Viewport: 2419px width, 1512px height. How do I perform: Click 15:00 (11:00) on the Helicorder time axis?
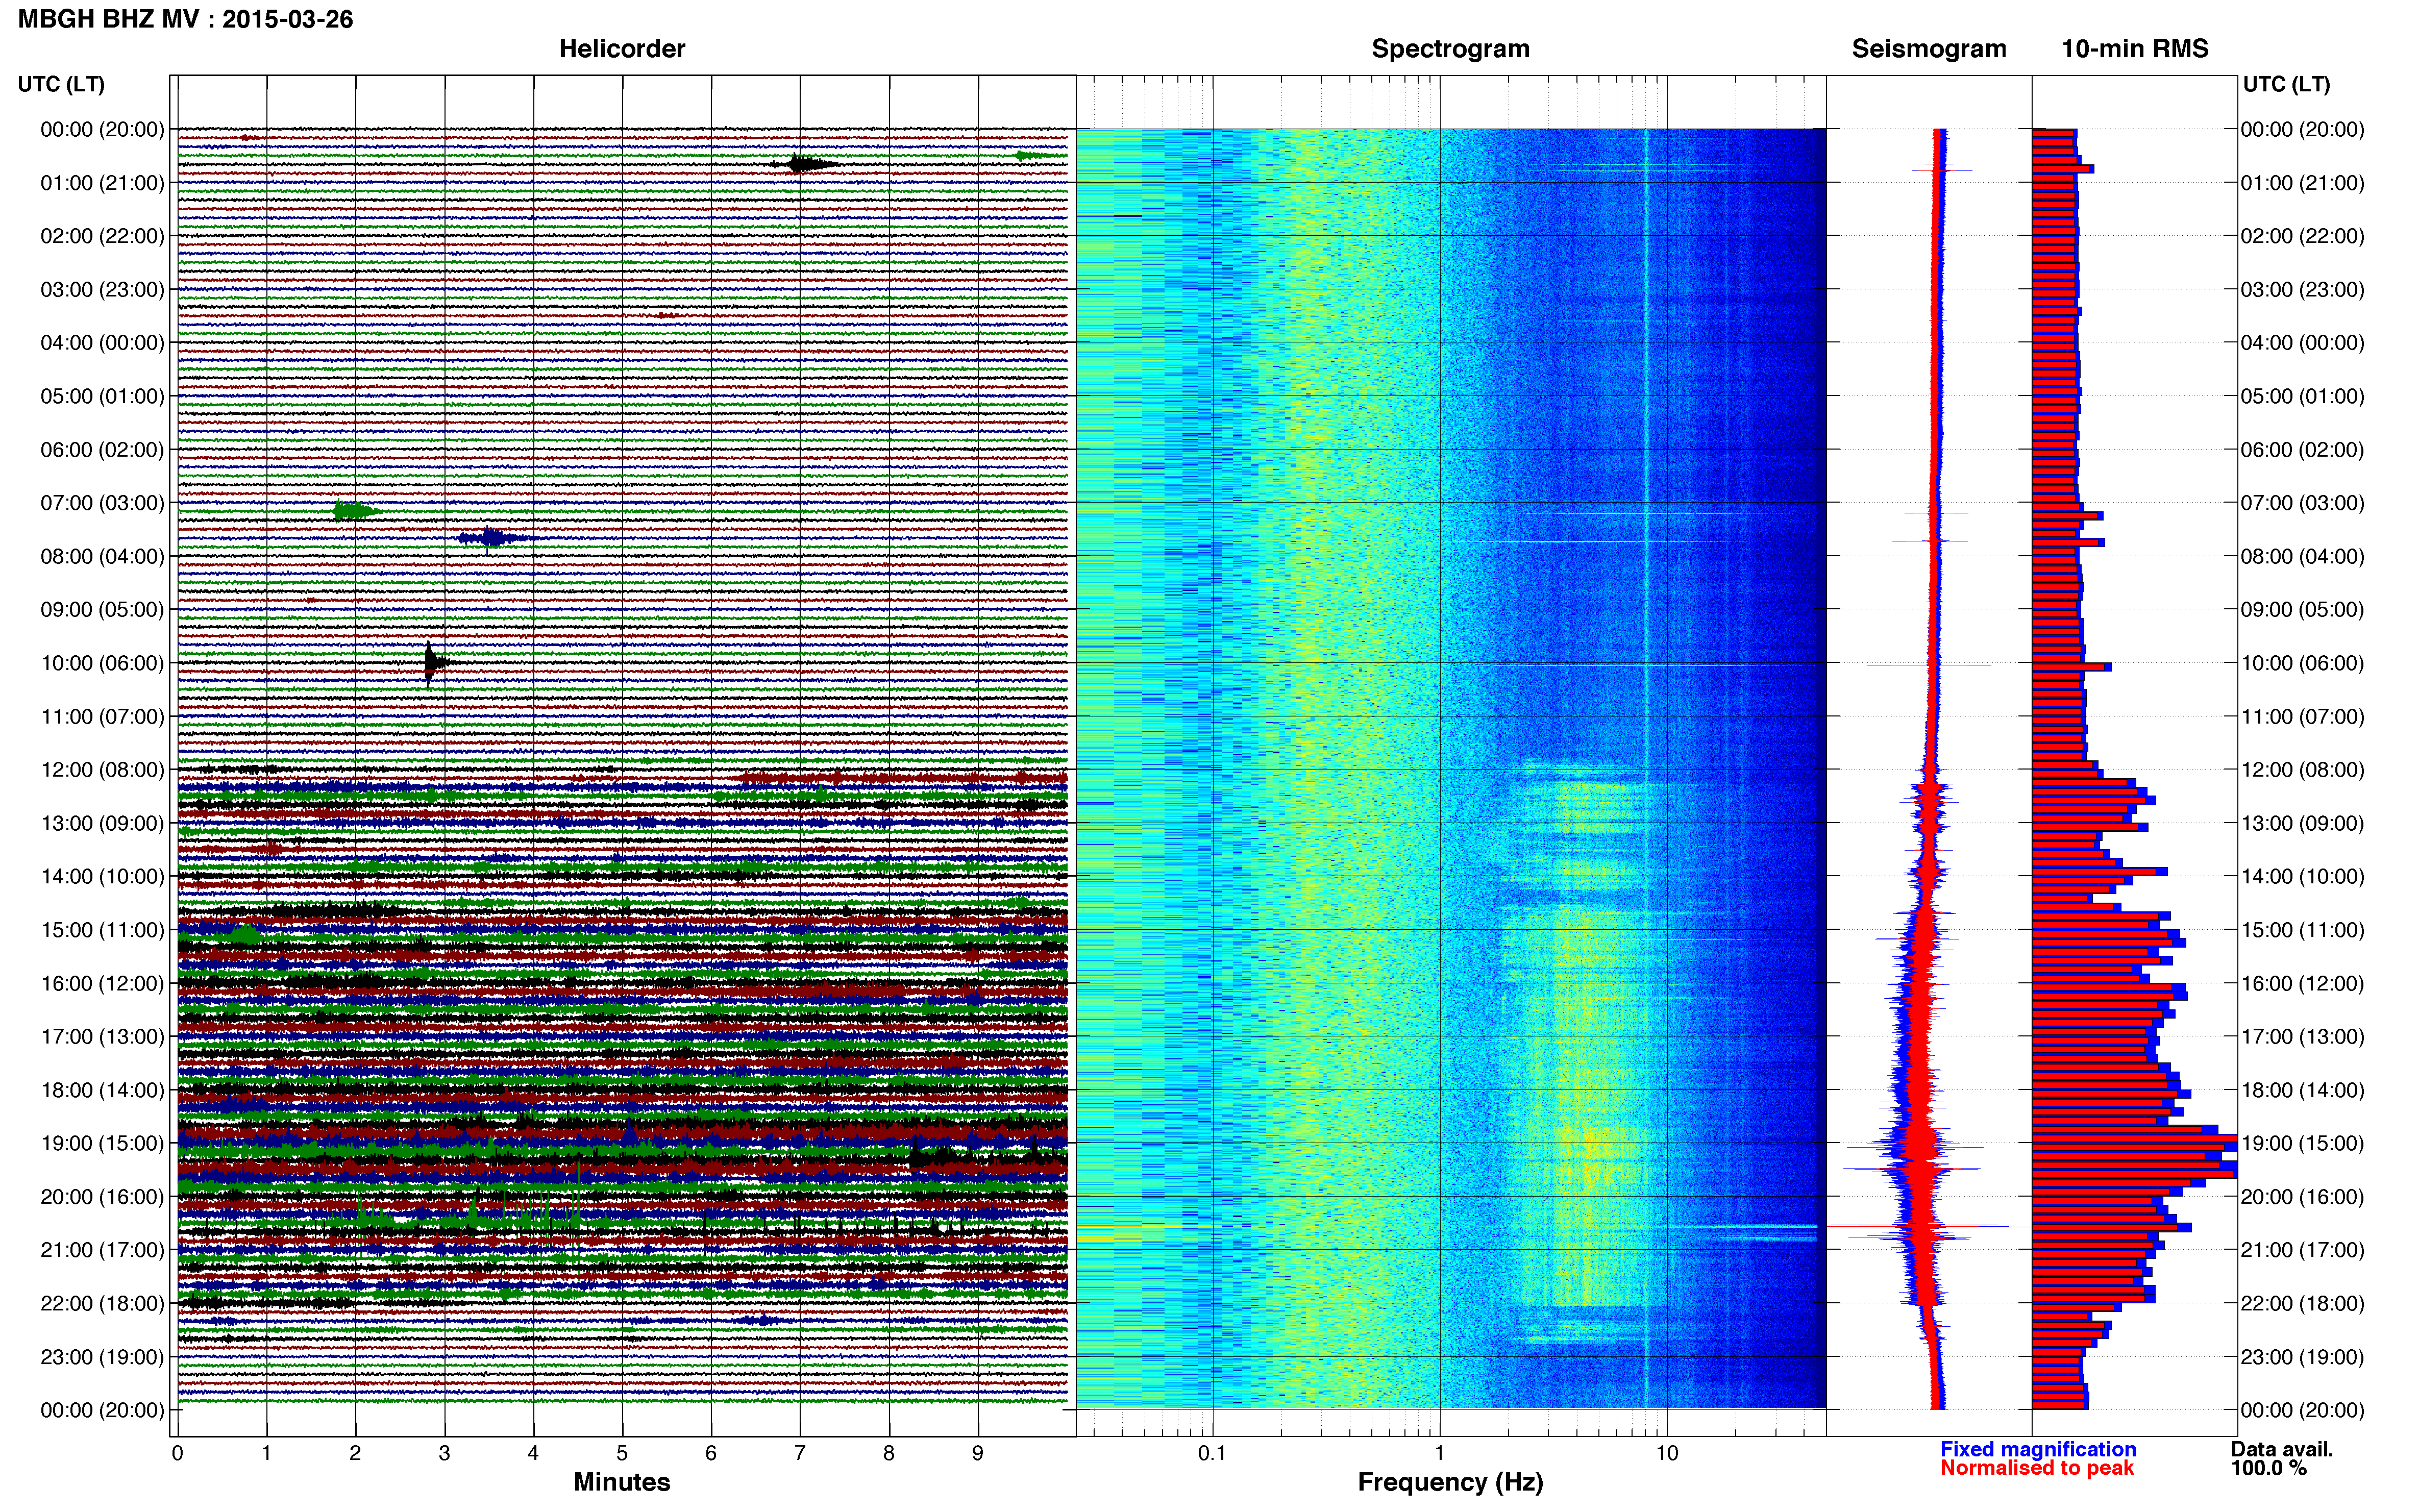[x=102, y=930]
